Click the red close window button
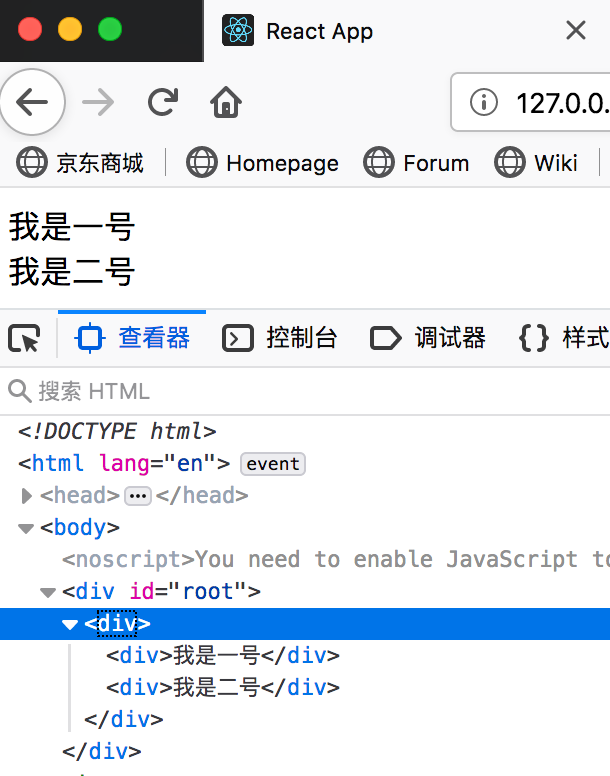This screenshot has height=776, width=610. click(x=30, y=29)
